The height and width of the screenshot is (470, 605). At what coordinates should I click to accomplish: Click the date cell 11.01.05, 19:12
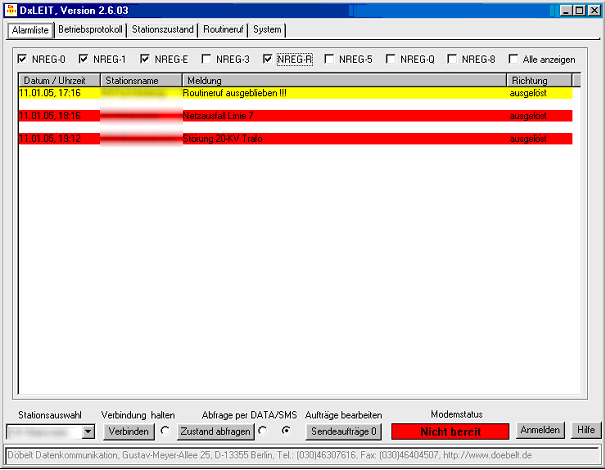point(50,139)
